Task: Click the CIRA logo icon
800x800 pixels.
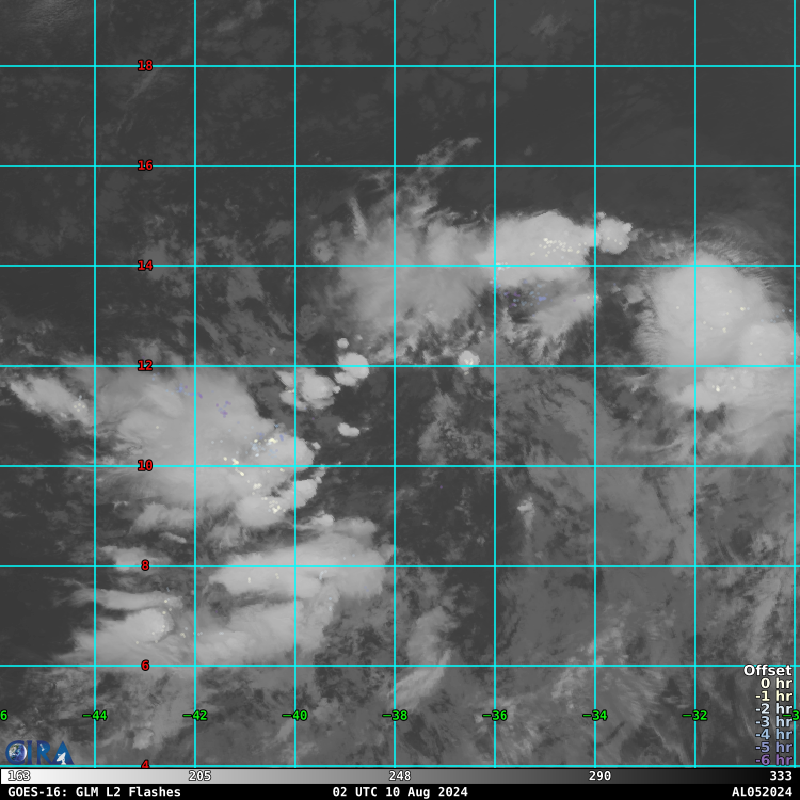Action: pos(39,753)
